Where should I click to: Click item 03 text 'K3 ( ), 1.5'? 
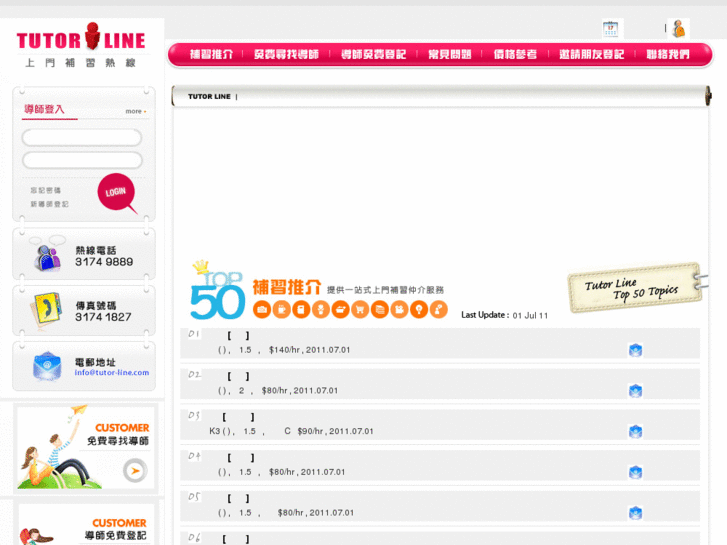point(232,431)
